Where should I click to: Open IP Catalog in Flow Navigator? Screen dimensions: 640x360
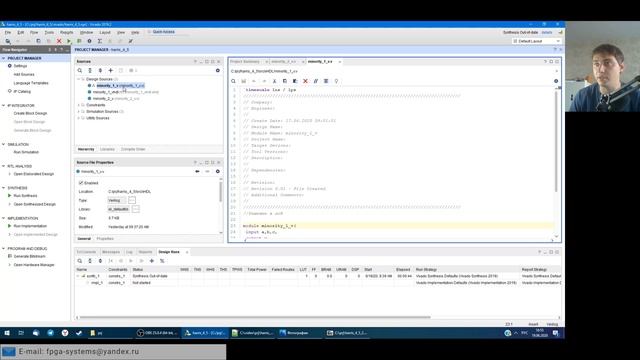click(x=22, y=92)
